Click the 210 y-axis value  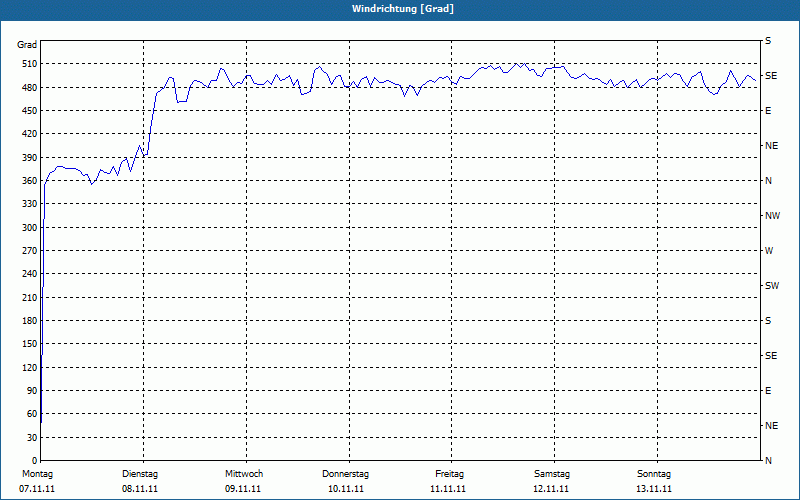30,297
